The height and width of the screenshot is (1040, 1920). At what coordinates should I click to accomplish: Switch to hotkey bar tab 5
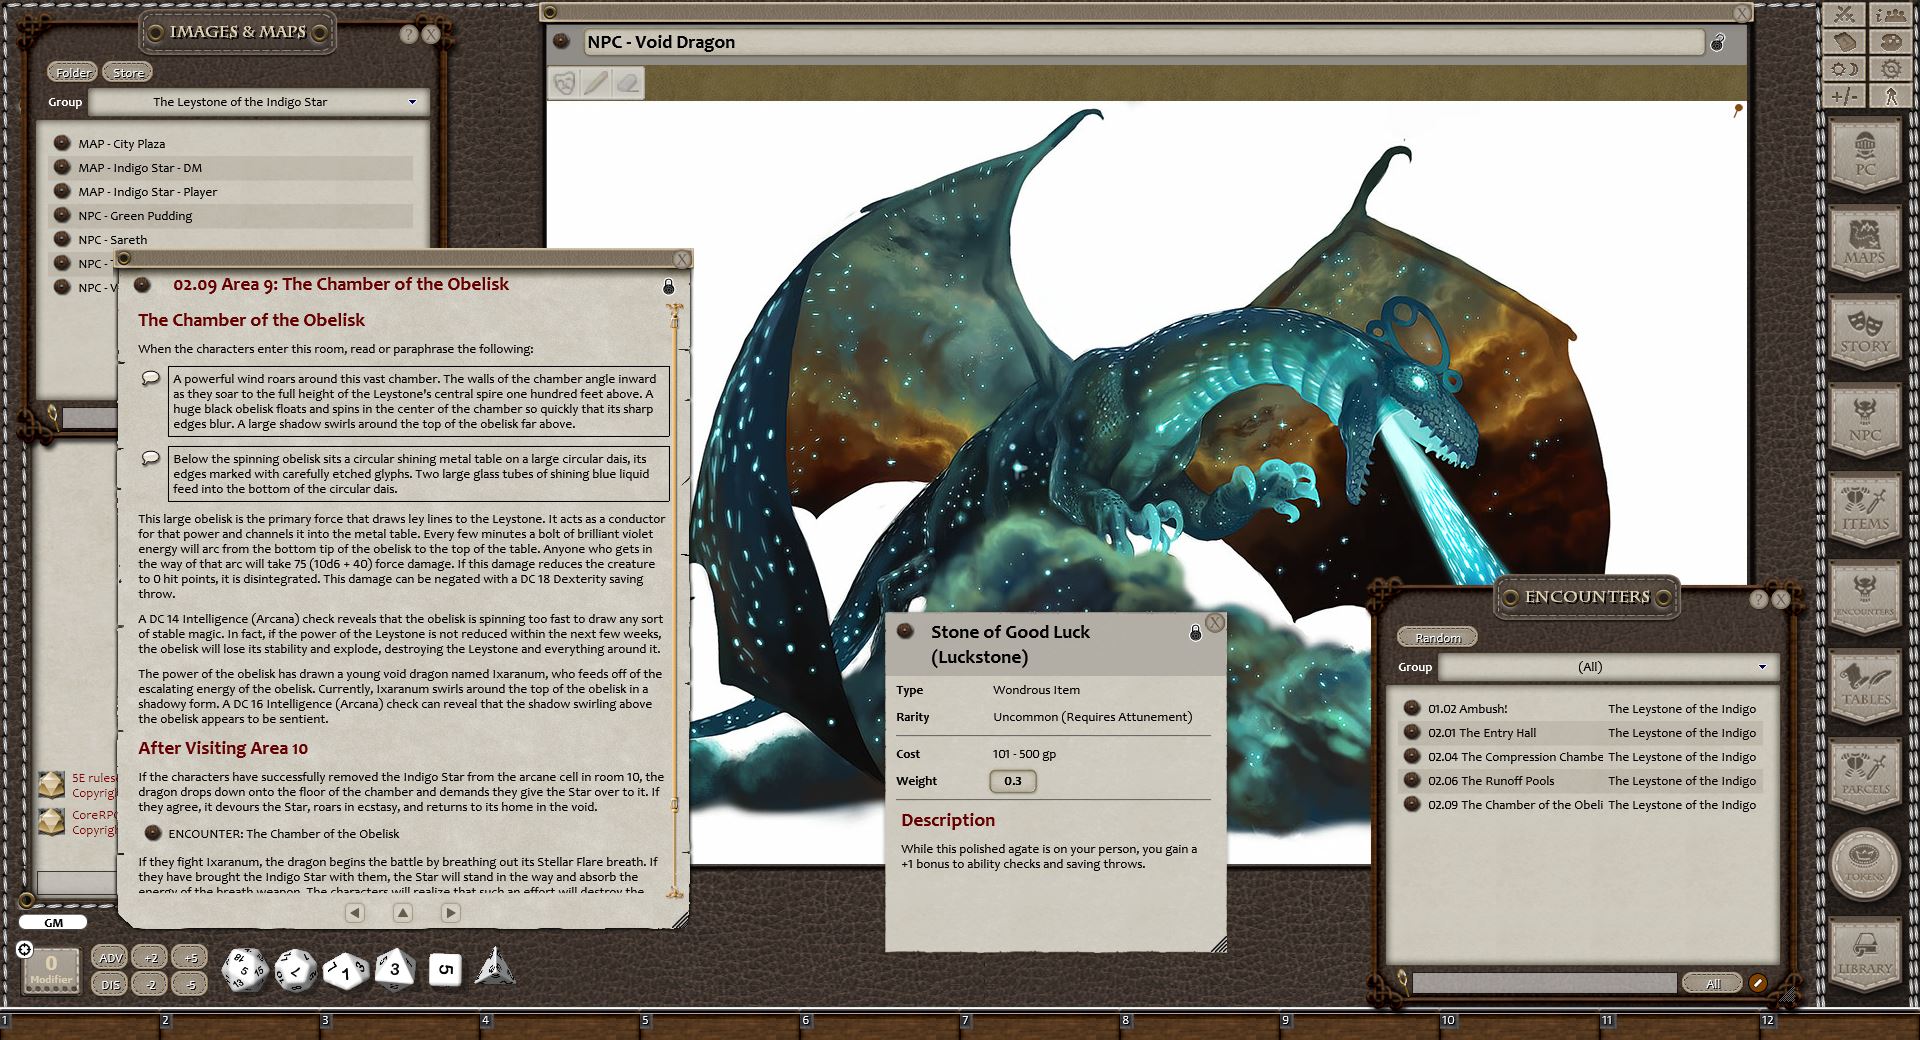tap(645, 1022)
